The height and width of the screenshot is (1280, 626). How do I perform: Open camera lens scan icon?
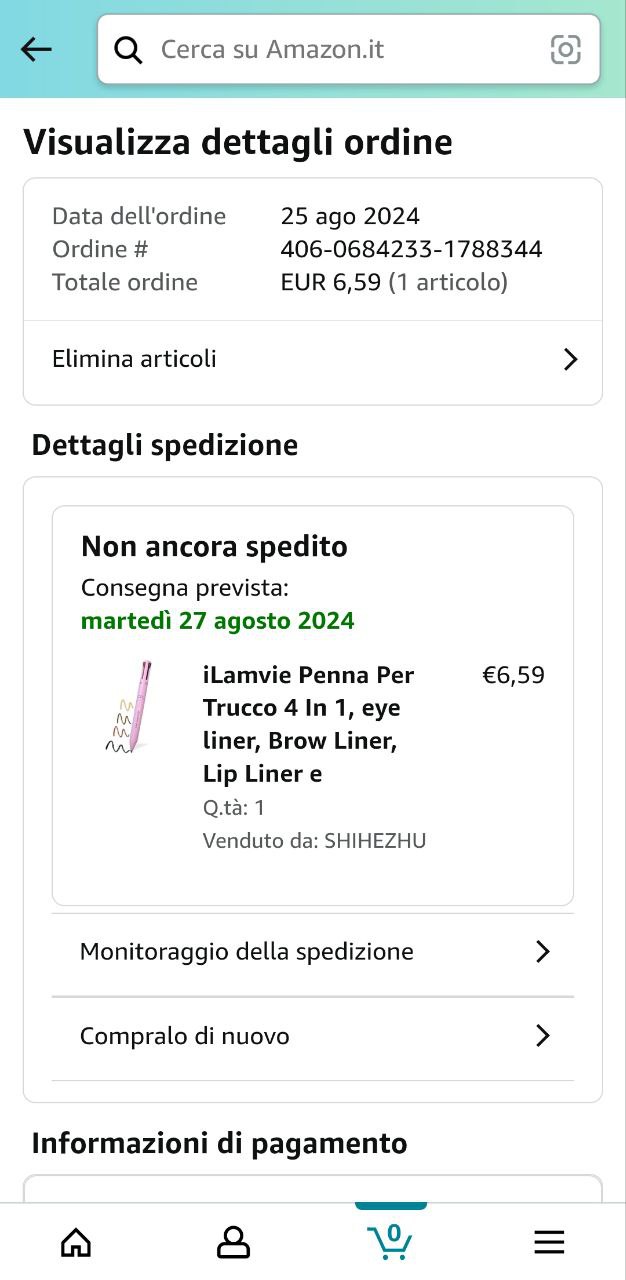[566, 49]
